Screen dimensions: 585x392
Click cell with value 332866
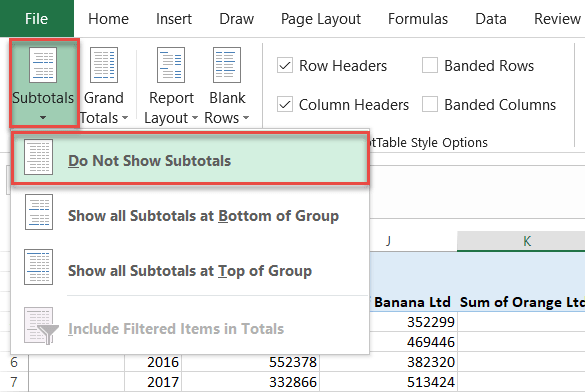(250, 382)
